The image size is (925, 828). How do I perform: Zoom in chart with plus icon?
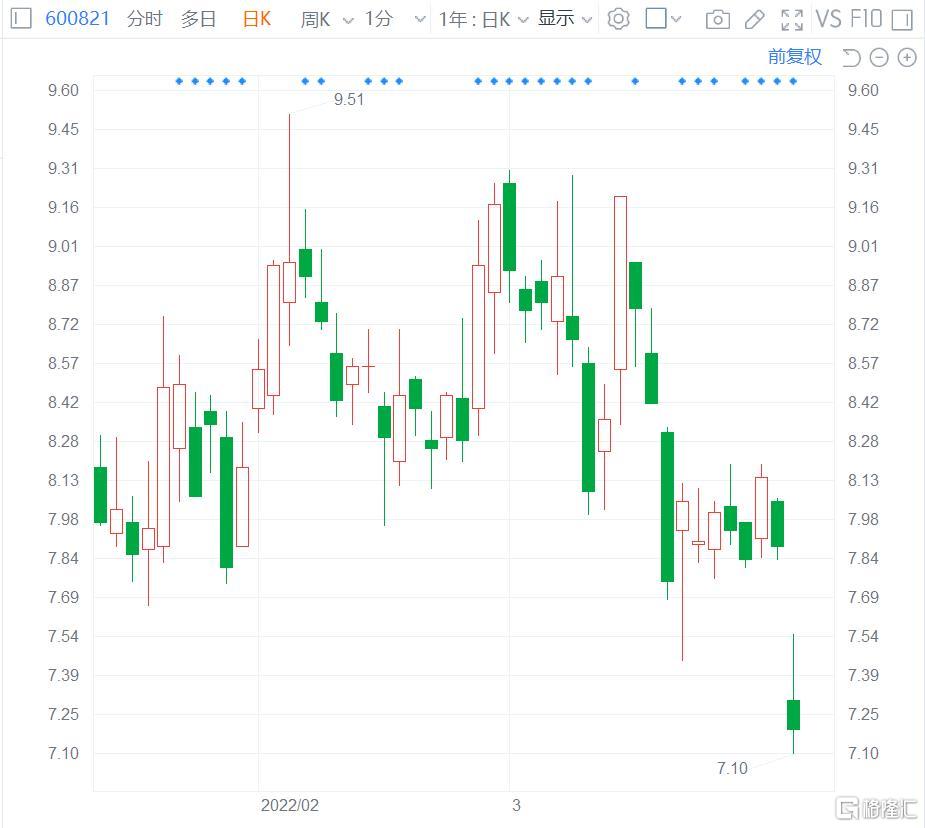907,57
